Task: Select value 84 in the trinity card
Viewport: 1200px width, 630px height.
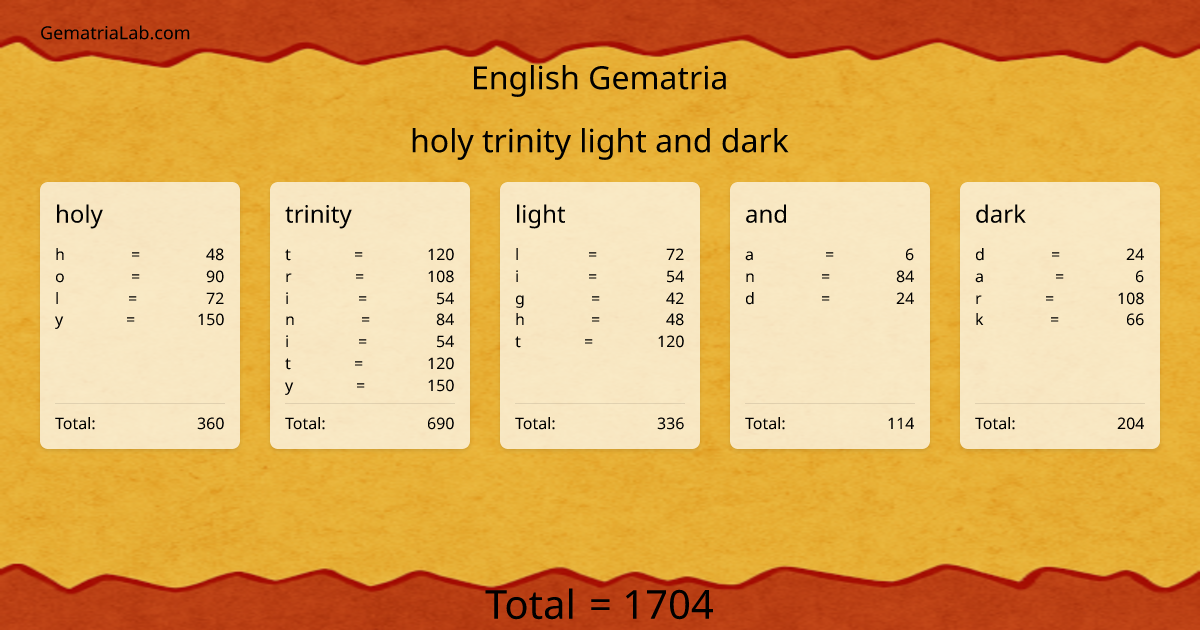Action: point(445,320)
